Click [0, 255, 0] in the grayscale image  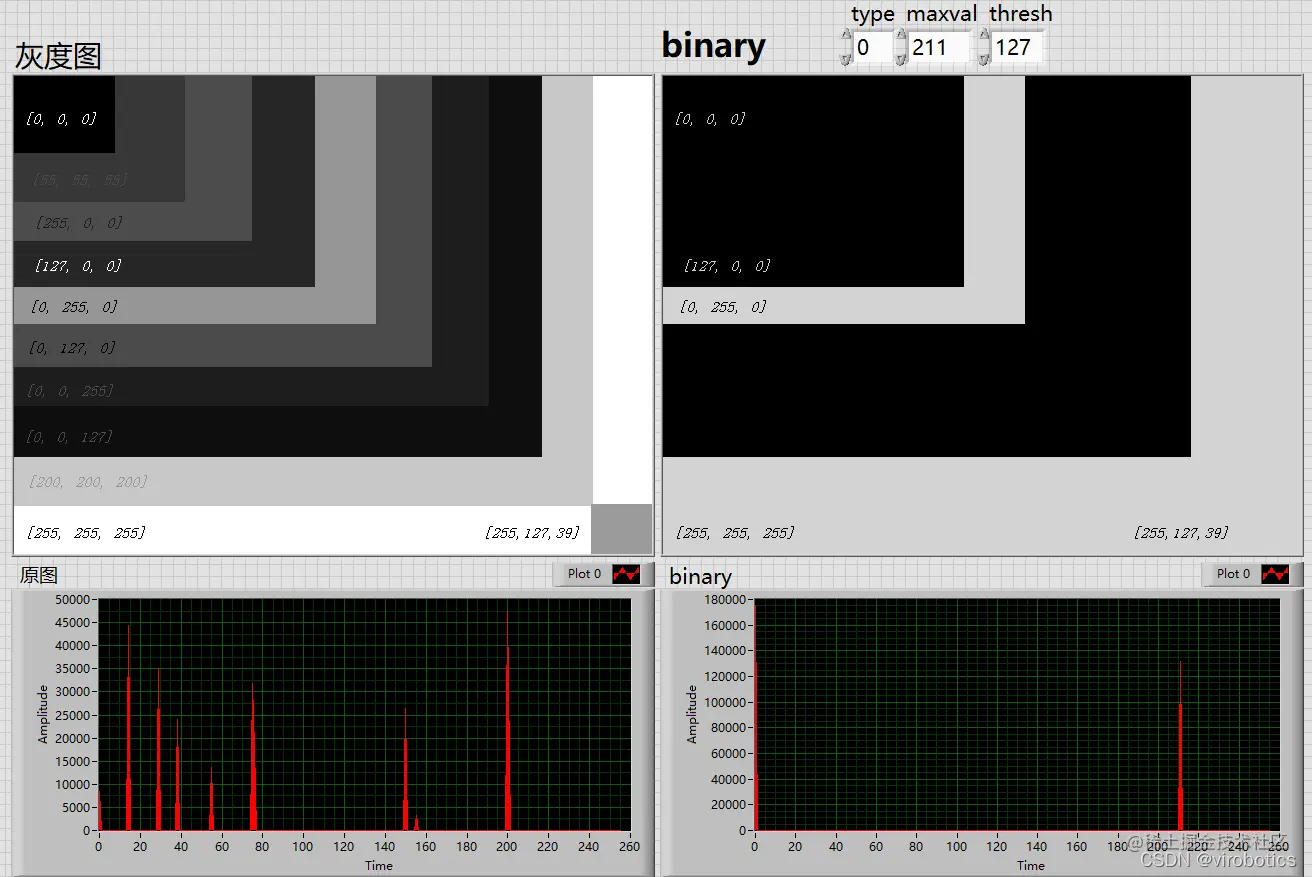click(x=74, y=307)
